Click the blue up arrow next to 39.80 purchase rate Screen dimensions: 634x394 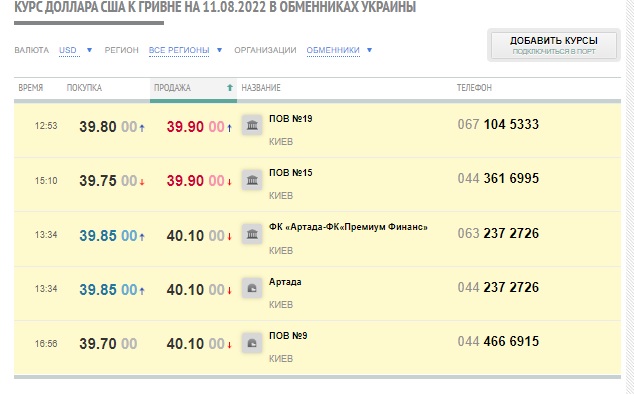142,128
